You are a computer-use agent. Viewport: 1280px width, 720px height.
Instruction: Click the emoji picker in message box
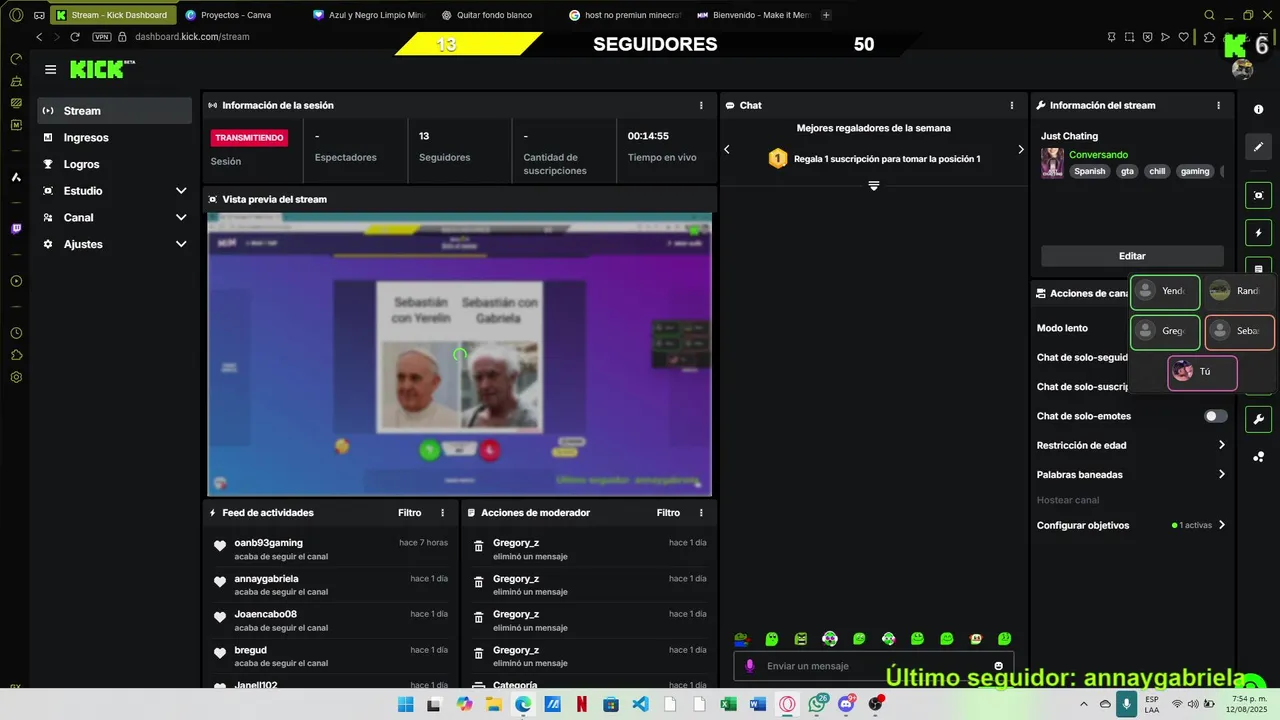[x=998, y=666]
